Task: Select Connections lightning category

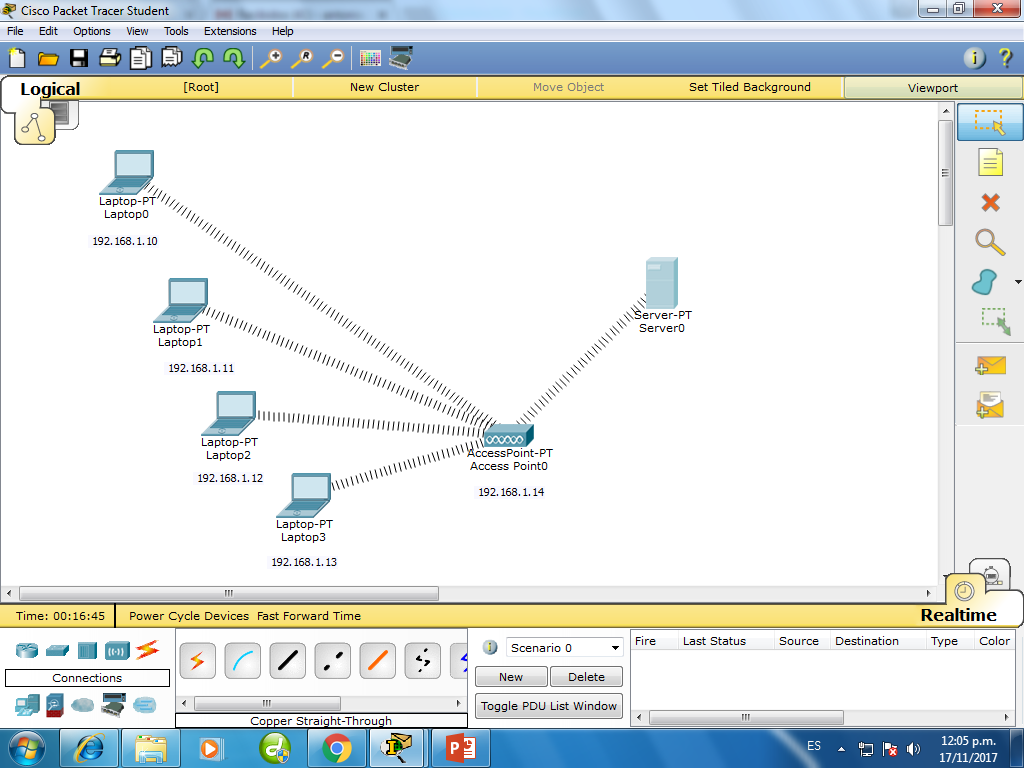Action: pyautogui.click(x=148, y=650)
